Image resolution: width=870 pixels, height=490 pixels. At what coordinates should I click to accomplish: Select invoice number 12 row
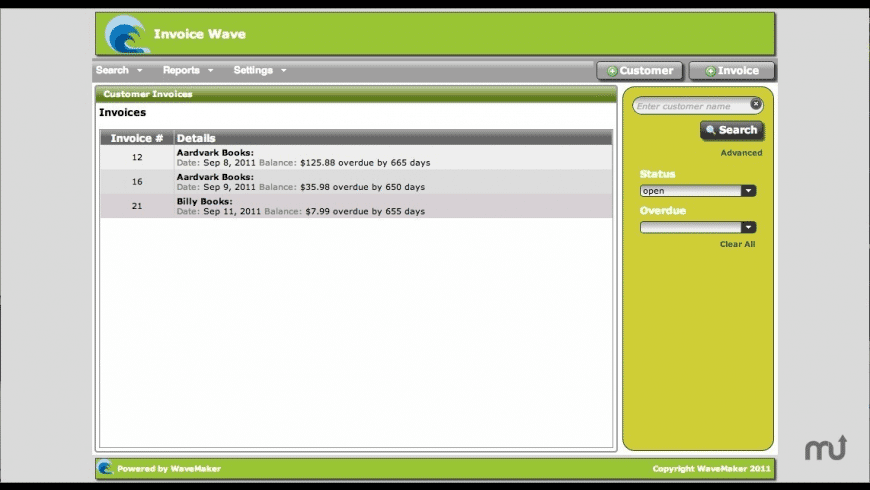(x=356, y=158)
